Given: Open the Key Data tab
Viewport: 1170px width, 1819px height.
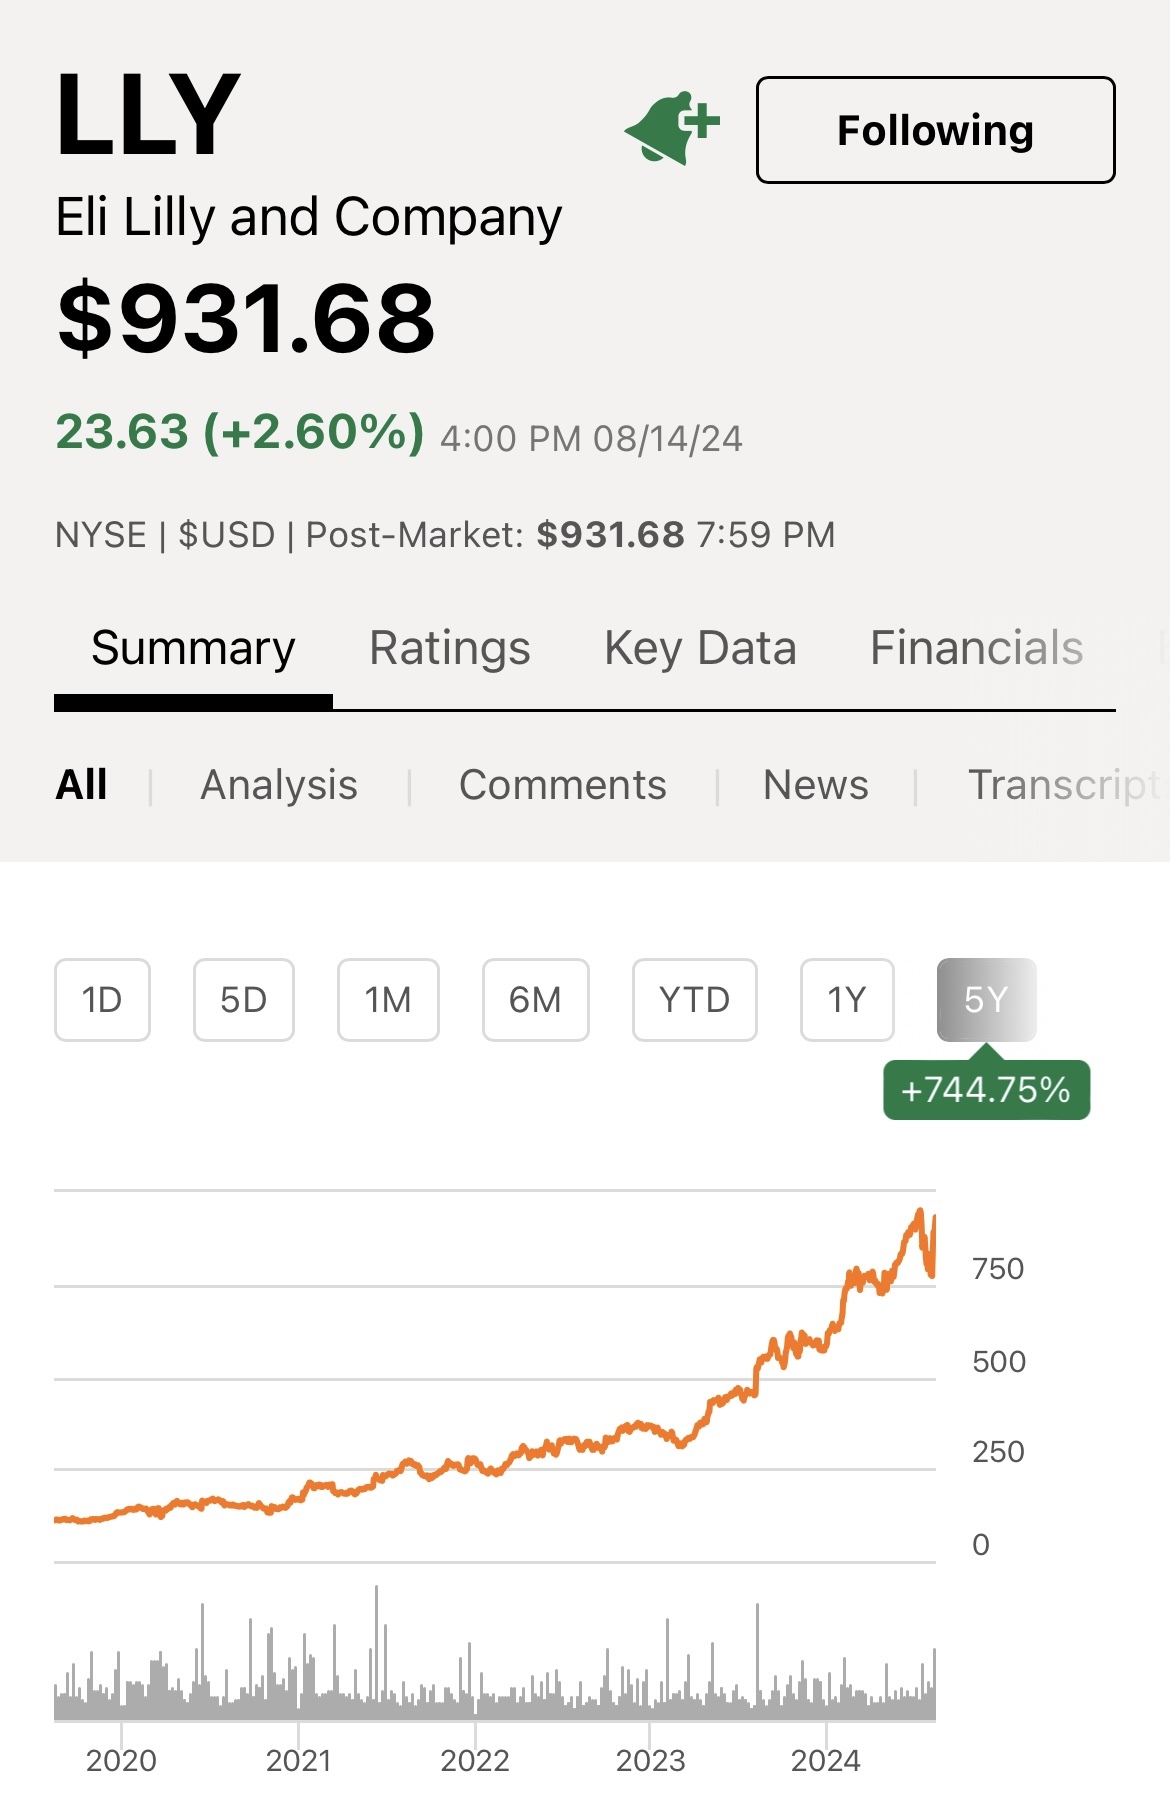Looking at the screenshot, I should [x=700, y=648].
